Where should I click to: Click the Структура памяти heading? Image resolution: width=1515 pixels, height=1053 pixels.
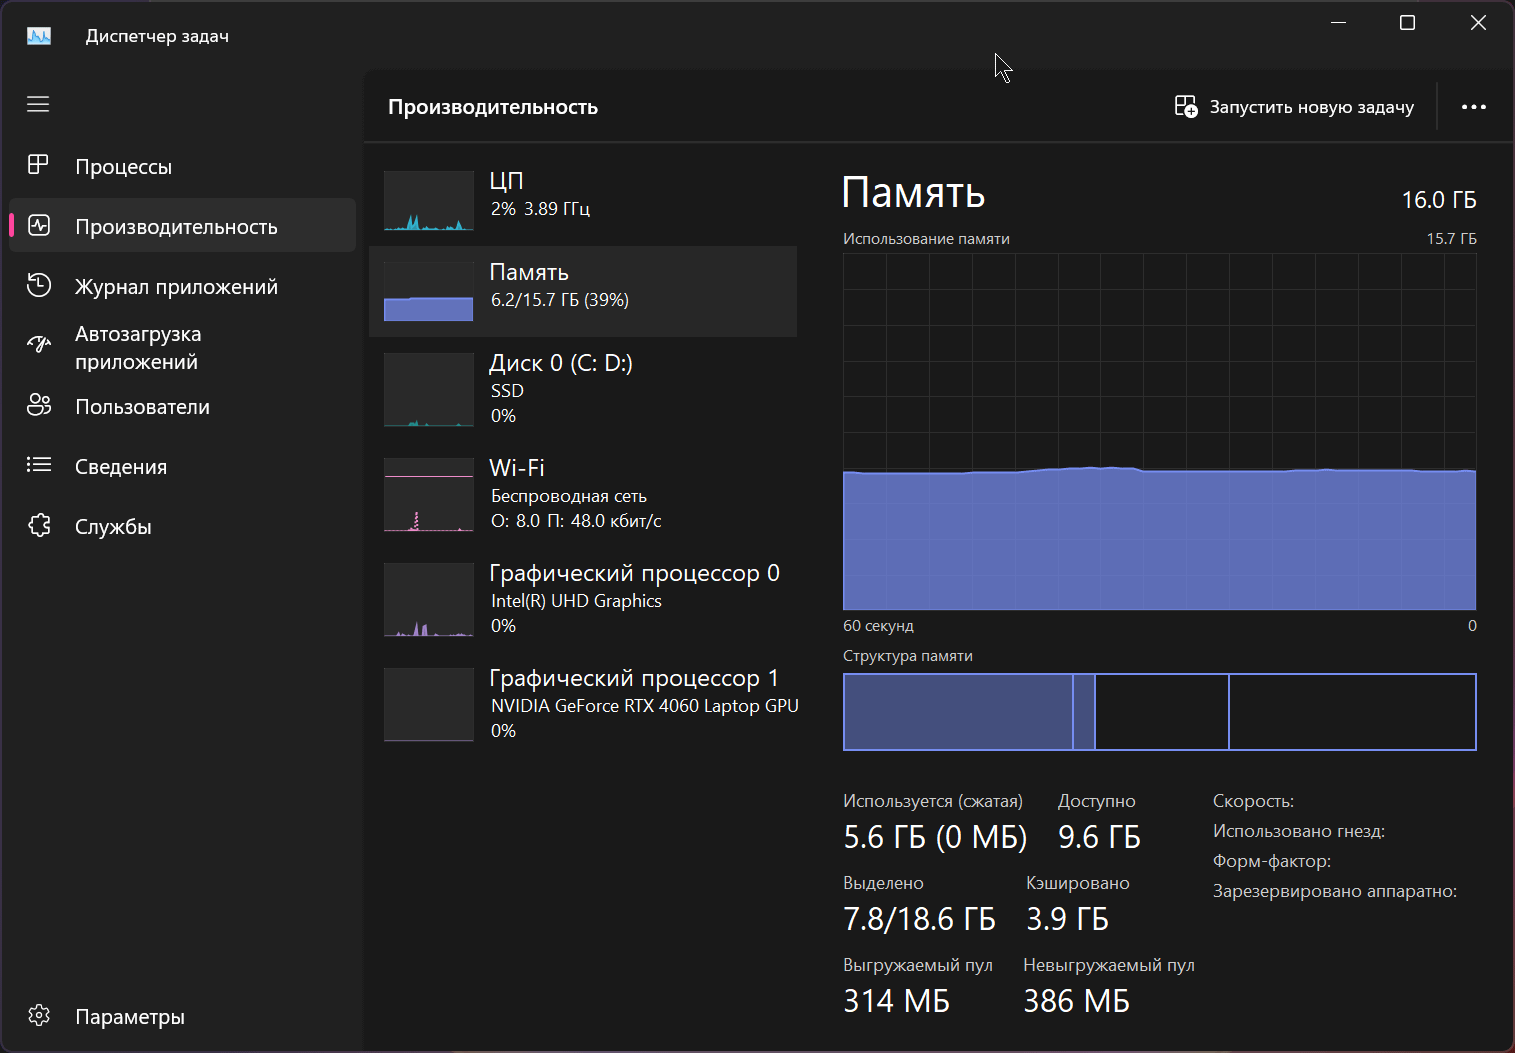tap(908, 656)
